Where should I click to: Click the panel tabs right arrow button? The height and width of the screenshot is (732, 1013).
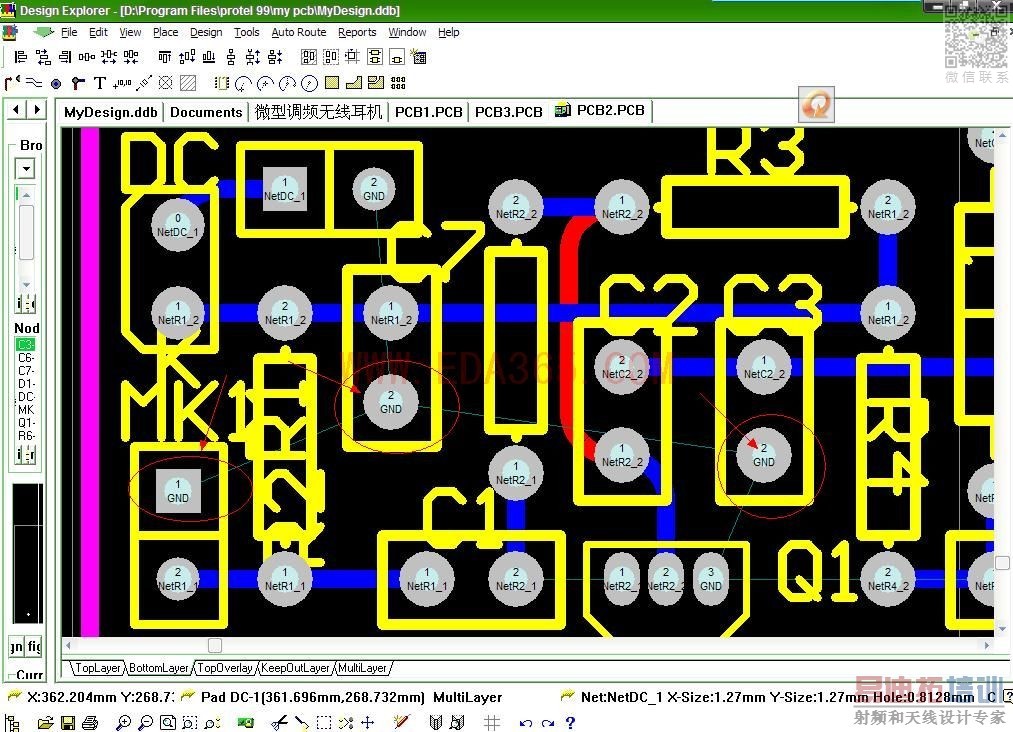(37, 109)
